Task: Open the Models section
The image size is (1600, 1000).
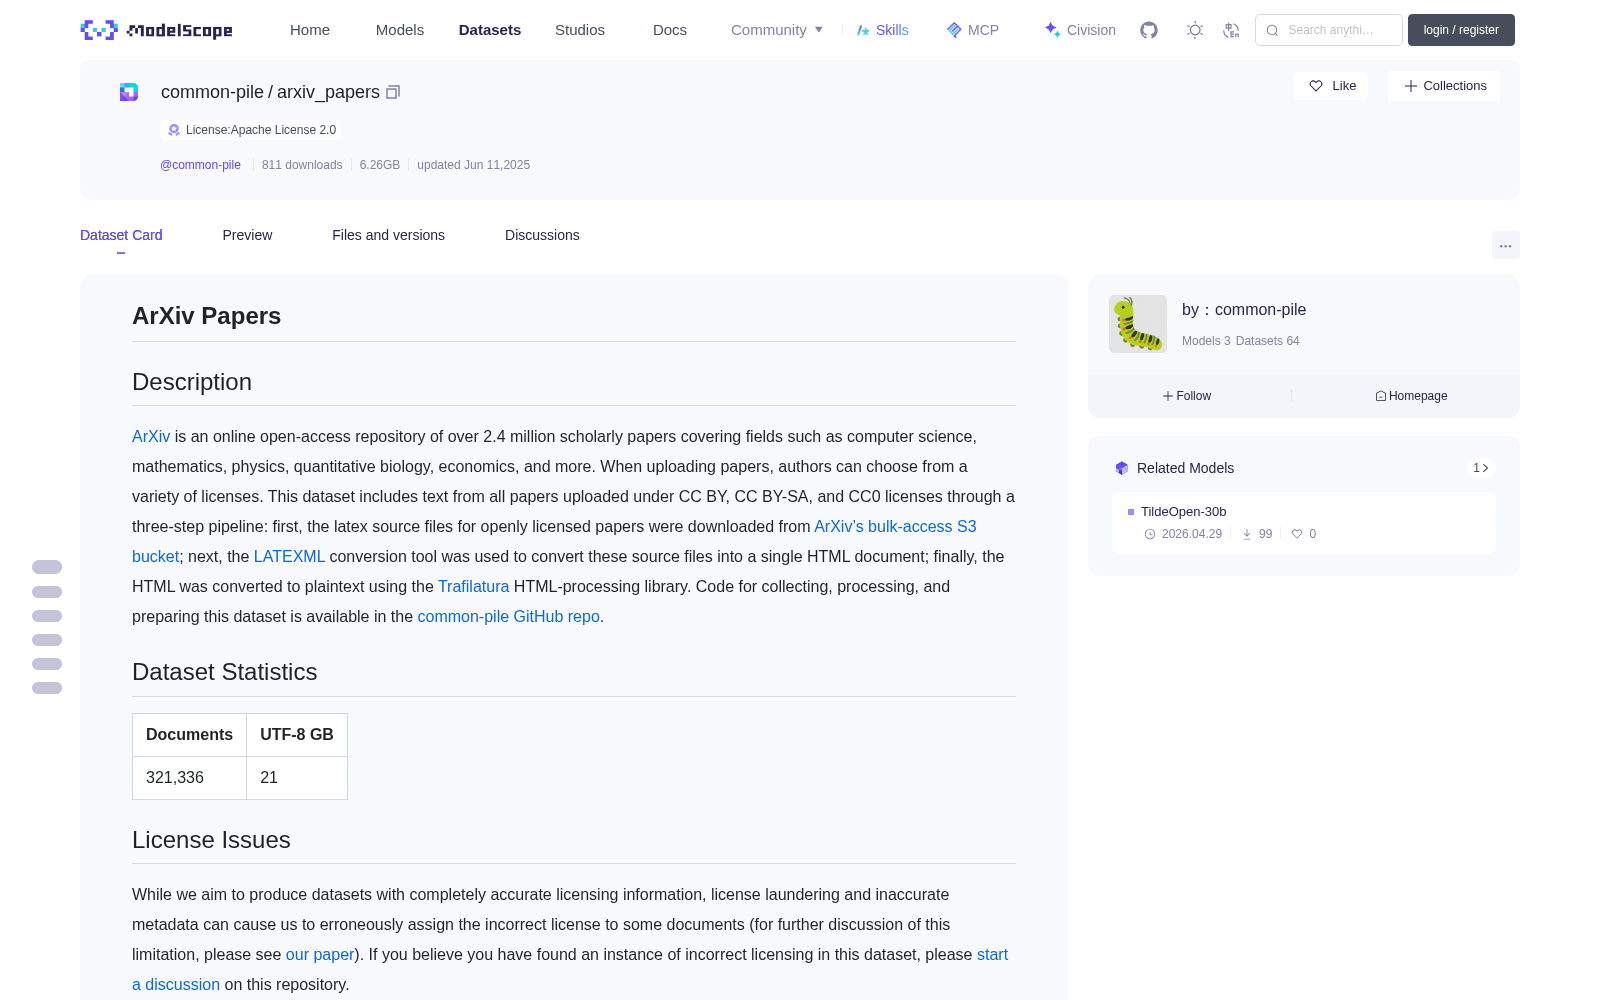Action: pos(400,30)
